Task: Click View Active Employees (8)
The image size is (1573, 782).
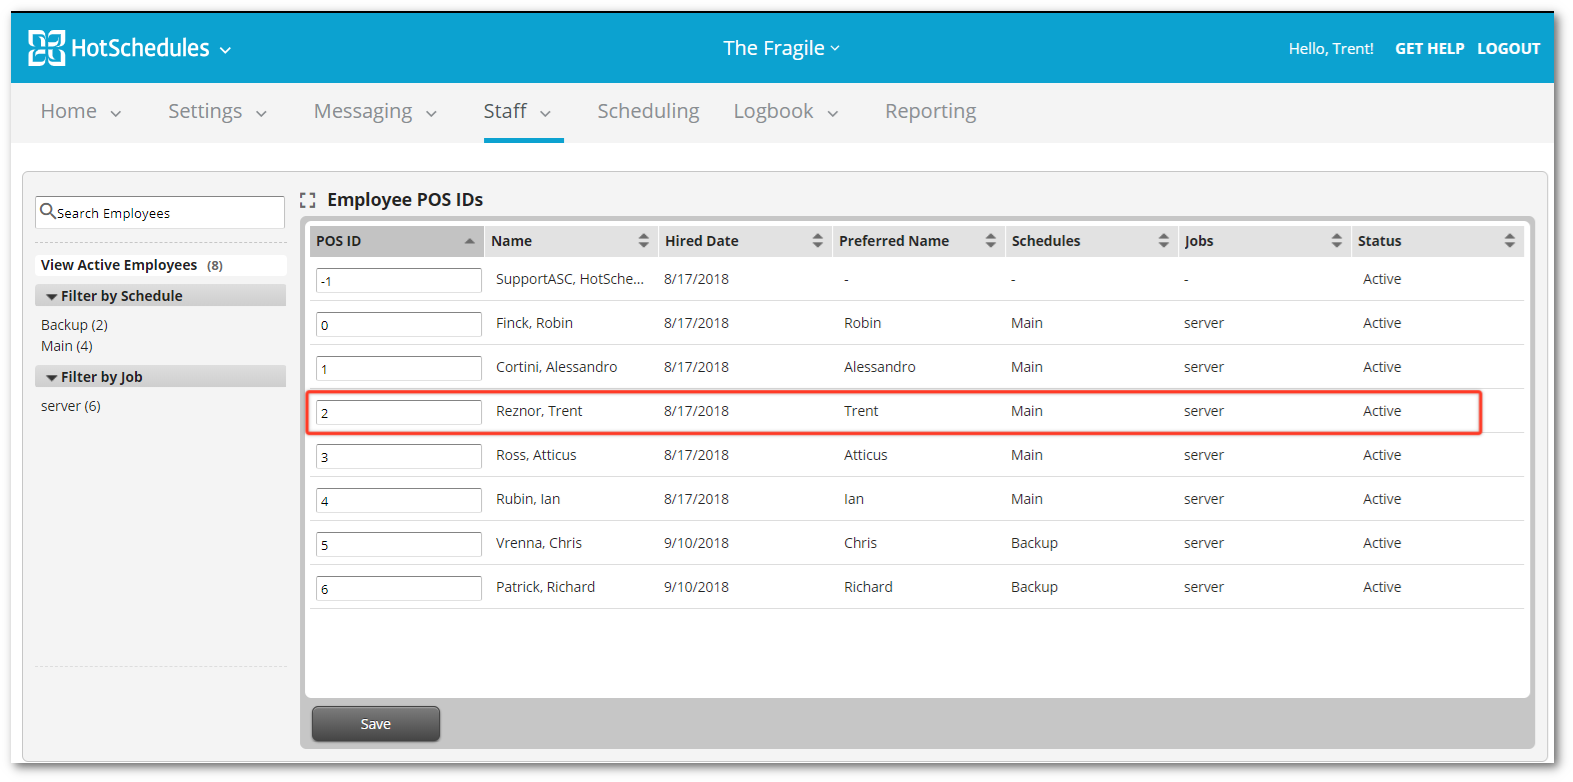Action: pos(132,265)
